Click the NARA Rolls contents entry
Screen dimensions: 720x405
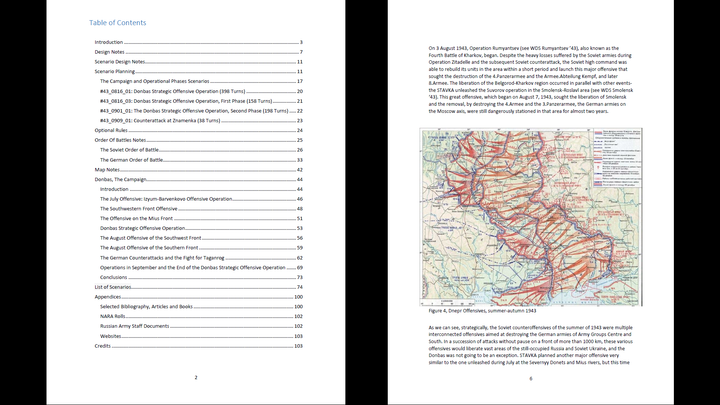point(112,316)
